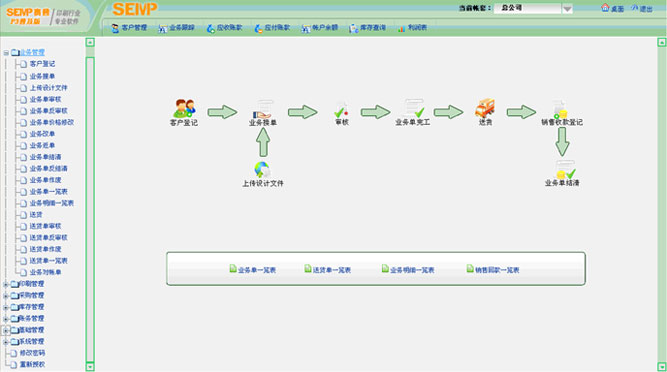Click the 退出 logout link

click(642, 8)
